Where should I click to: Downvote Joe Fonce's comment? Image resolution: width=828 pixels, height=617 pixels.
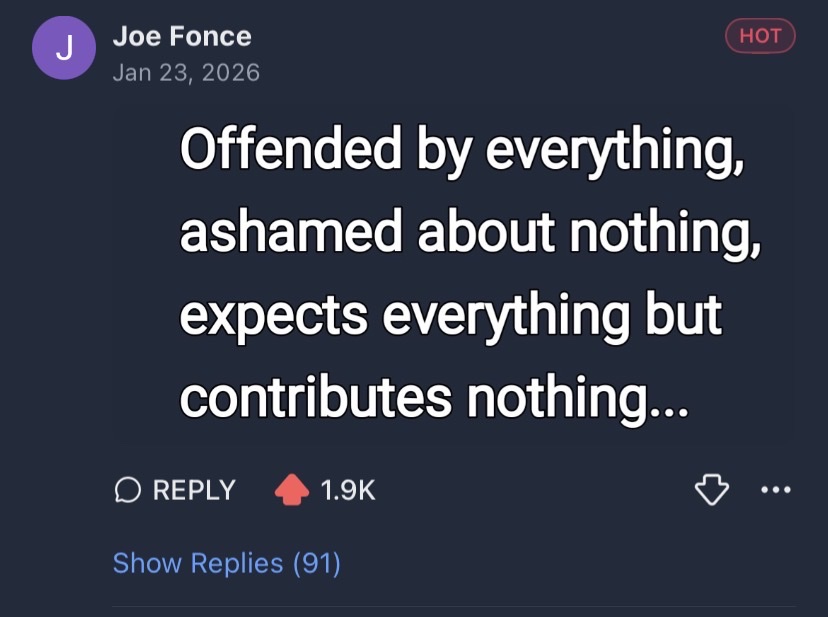point(711,490)
